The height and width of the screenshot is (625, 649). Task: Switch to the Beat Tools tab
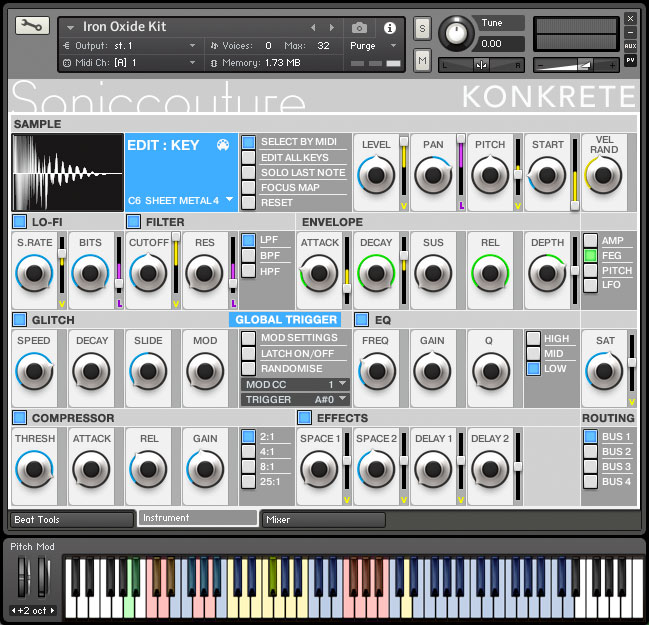(71, 520)
